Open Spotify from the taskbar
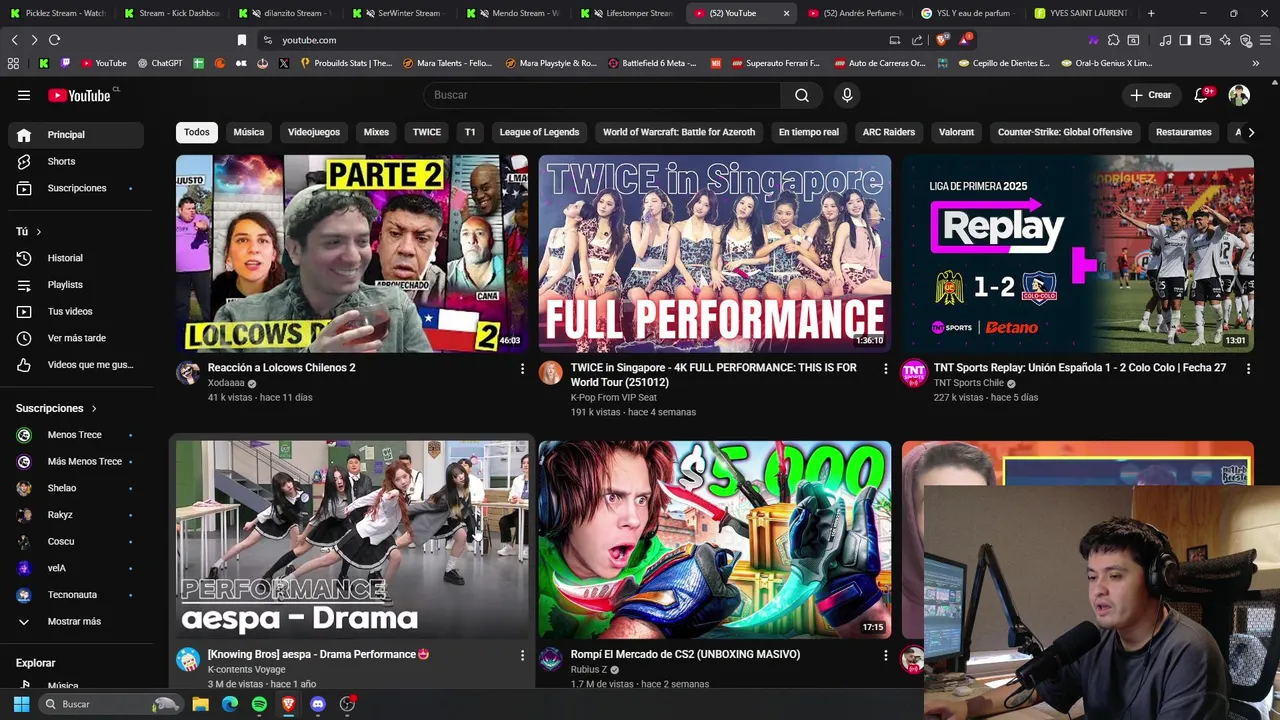This screenshot has height=720, width=1280. tap(259, 704)
